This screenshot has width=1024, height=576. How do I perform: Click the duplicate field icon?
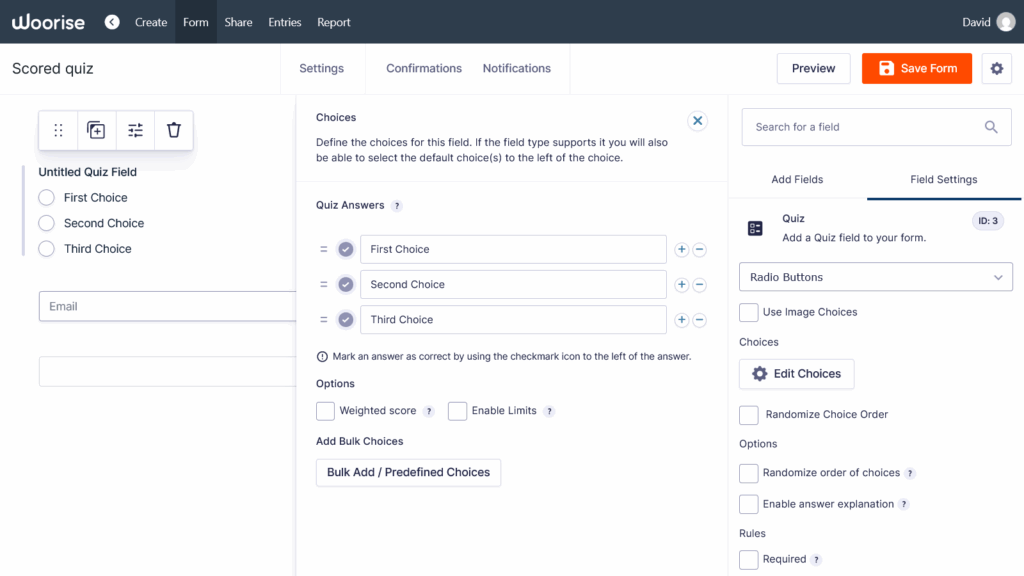(96, 130)
